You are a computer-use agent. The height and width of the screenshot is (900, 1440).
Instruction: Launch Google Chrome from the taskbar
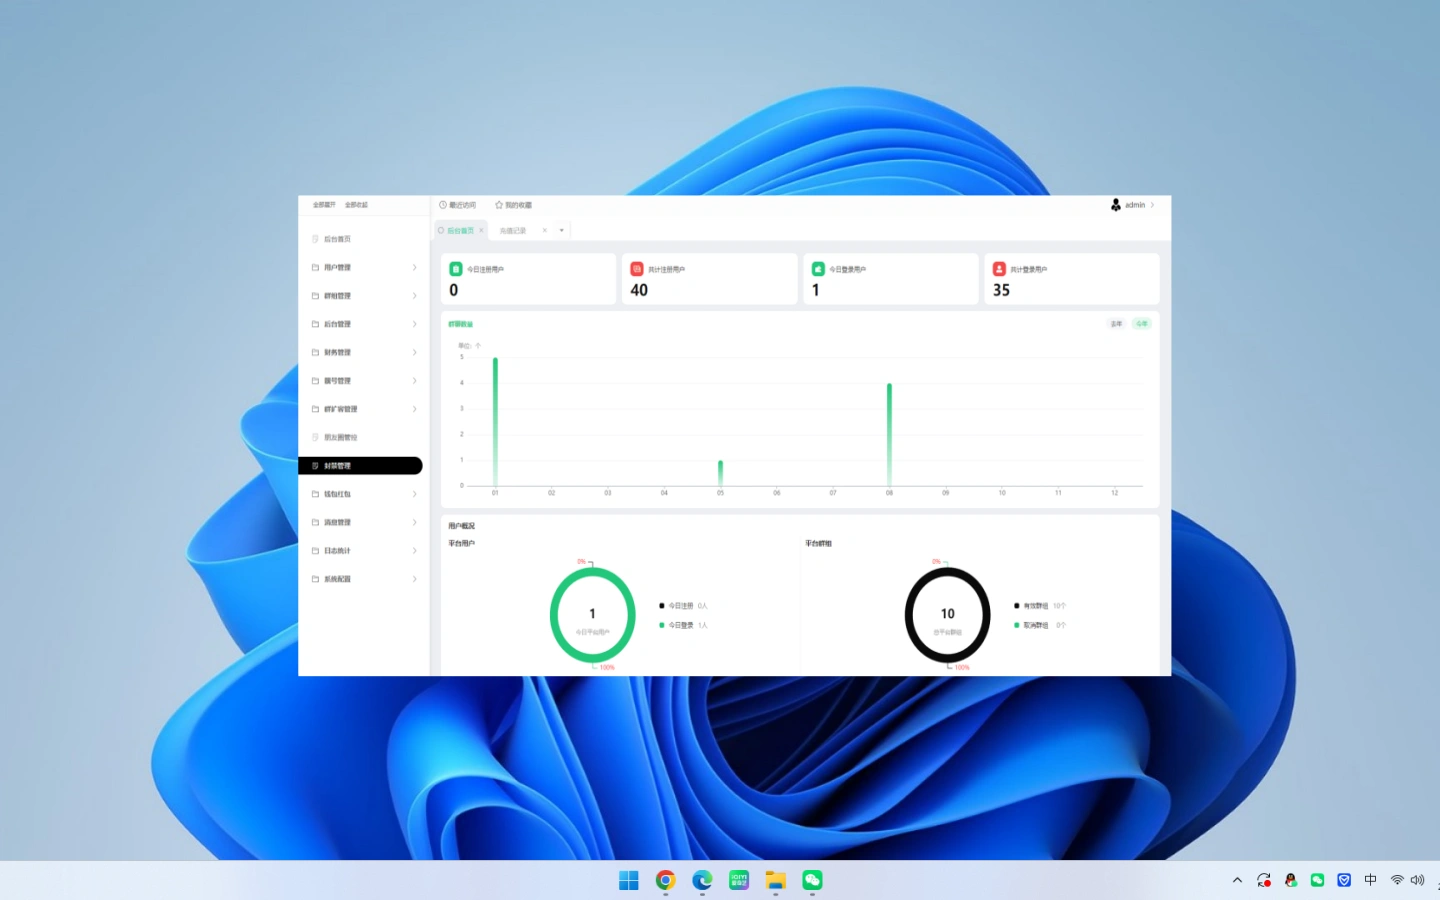[x=665, y=880]
